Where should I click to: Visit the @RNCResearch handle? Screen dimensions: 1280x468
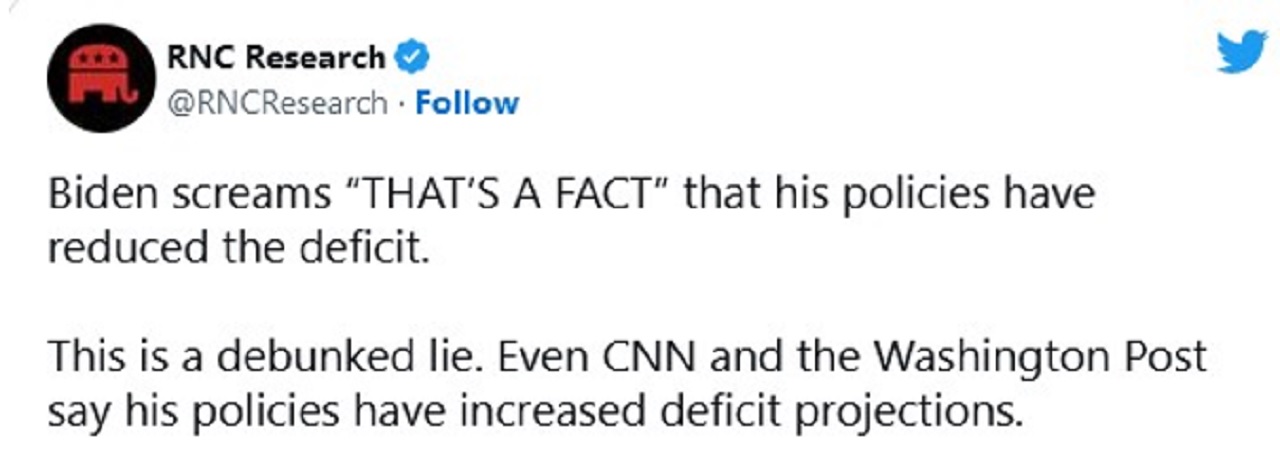(x=277, y=102)
